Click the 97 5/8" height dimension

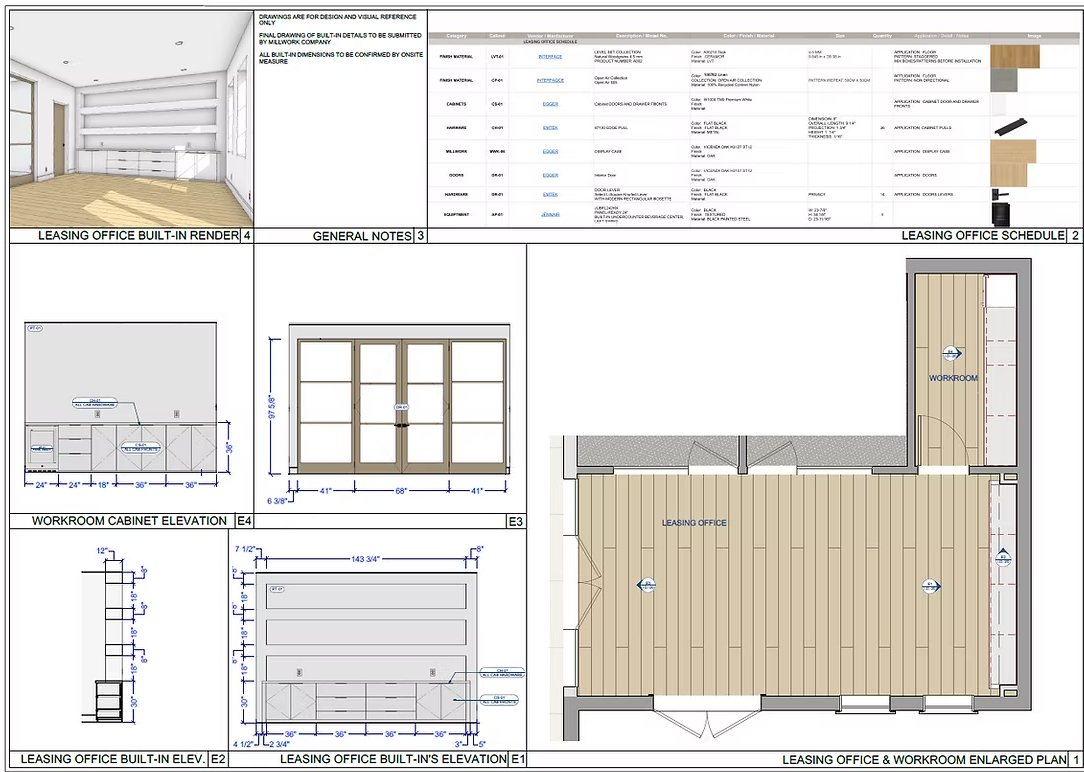(x=274, y=405)
